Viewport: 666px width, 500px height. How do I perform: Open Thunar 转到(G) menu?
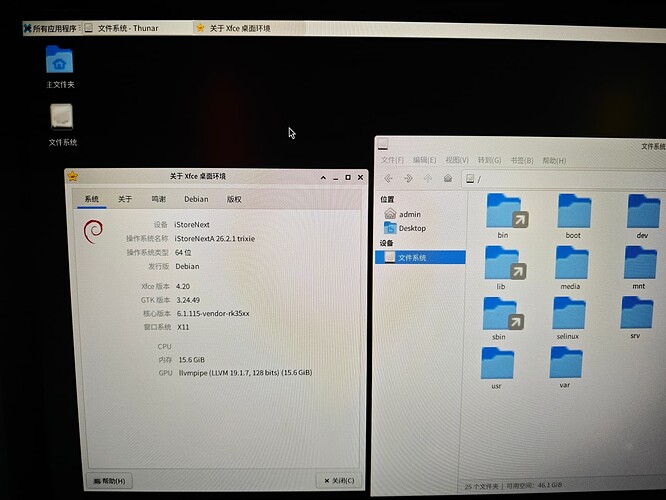pos(489,160)
